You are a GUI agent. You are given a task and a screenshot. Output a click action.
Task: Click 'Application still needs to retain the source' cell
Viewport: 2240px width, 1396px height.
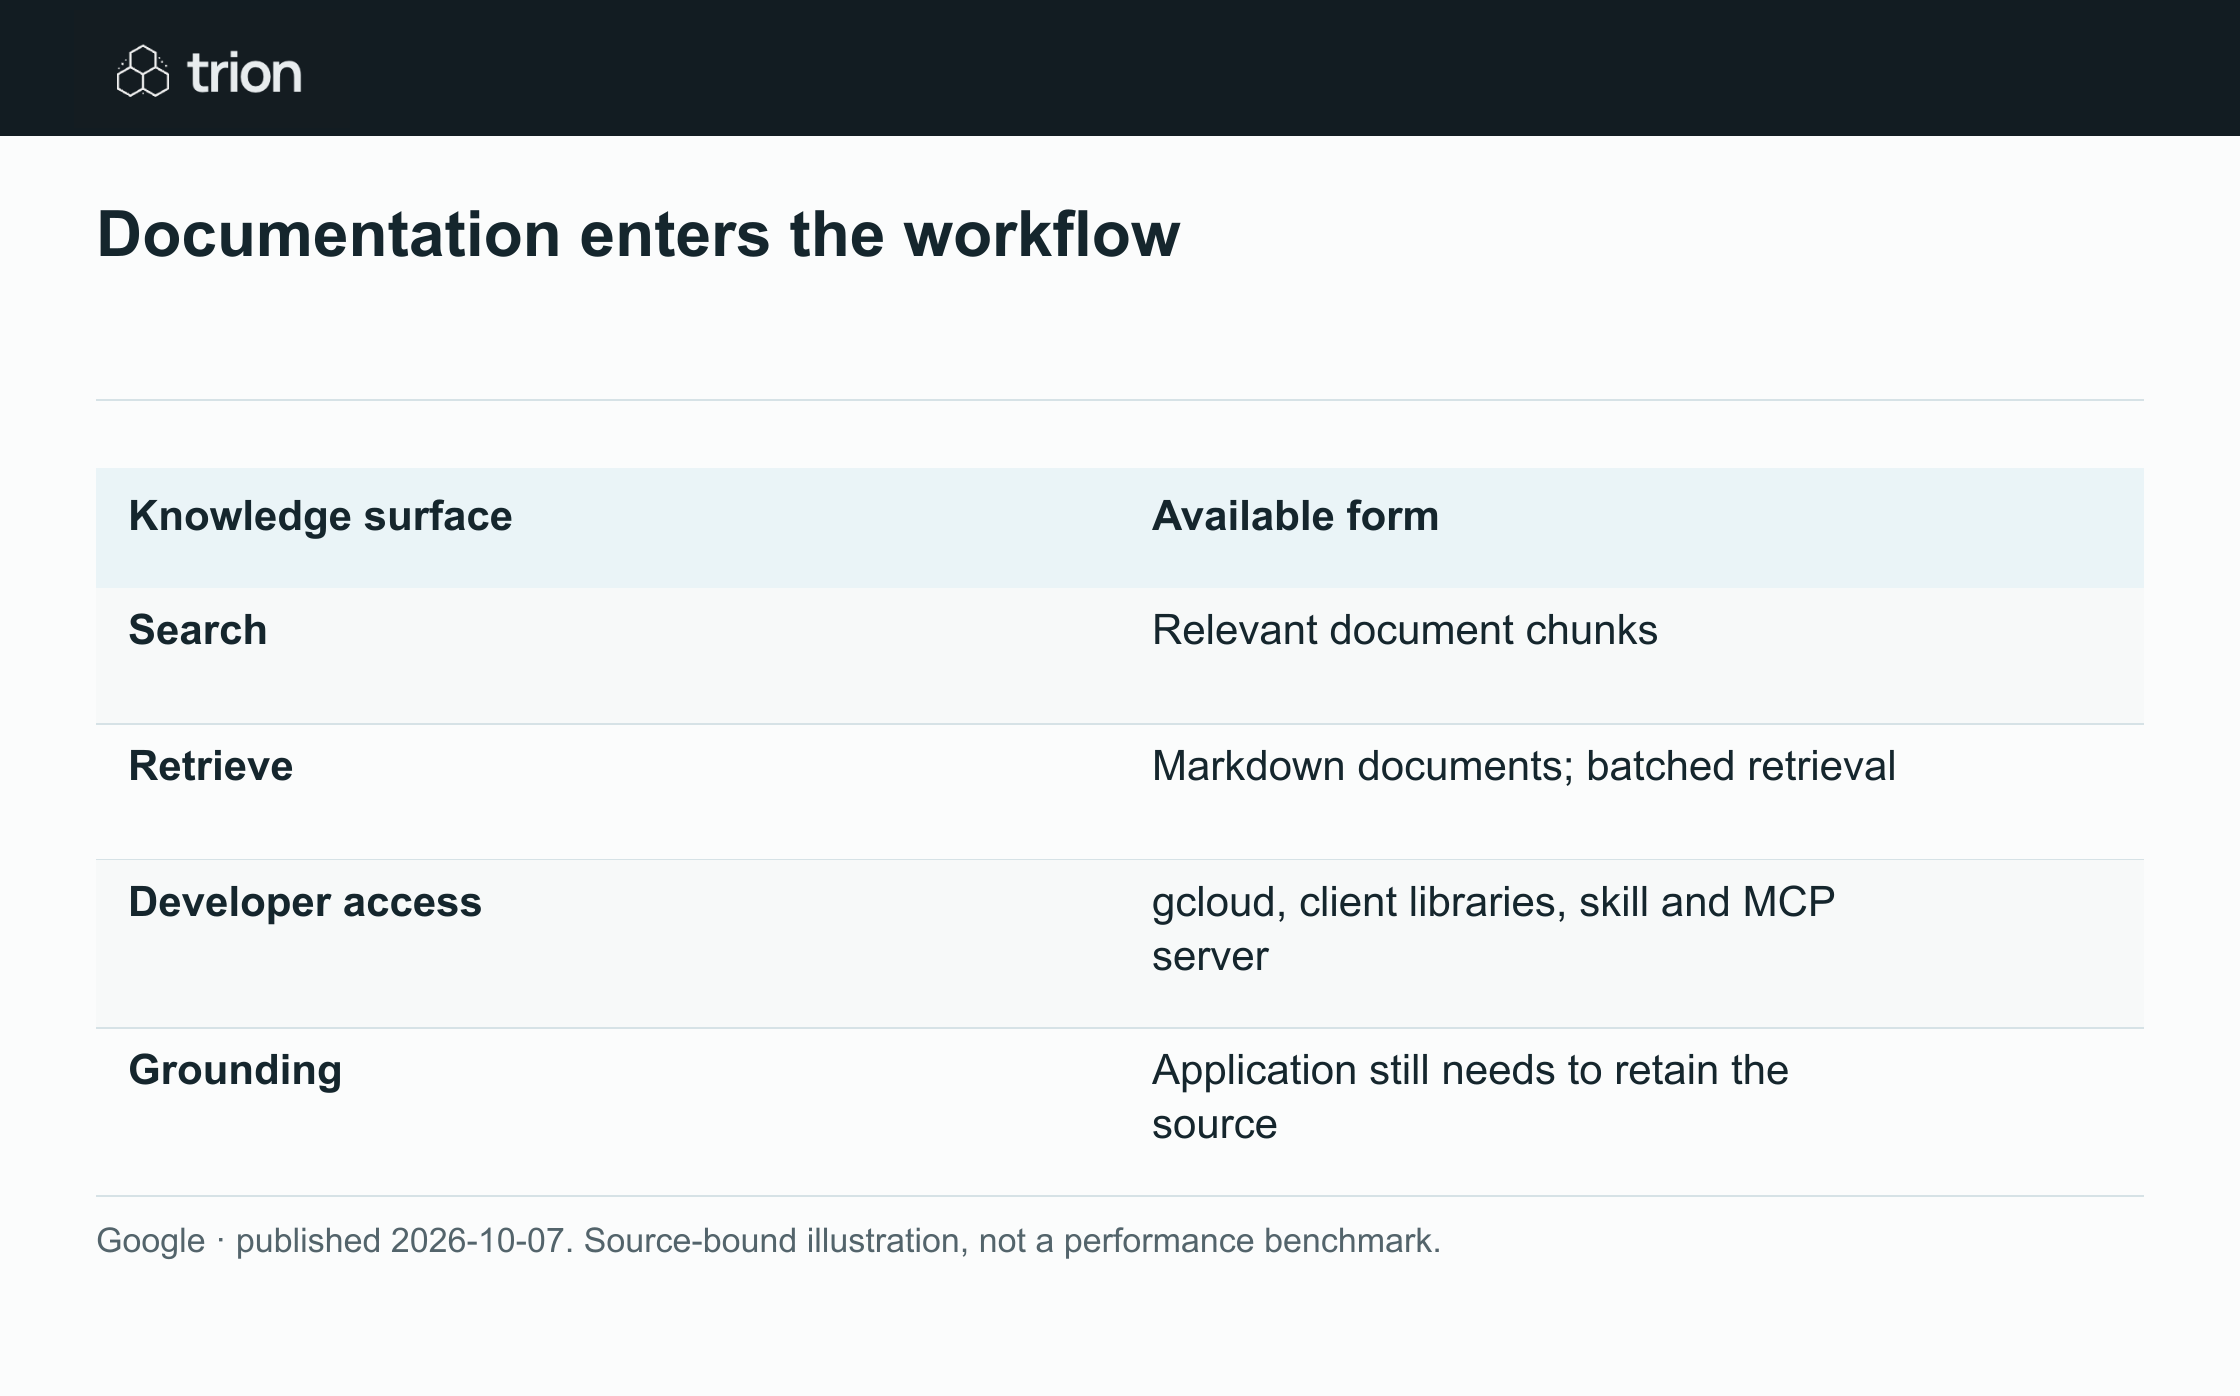pyautogui.click(x=1470, y=1097)
